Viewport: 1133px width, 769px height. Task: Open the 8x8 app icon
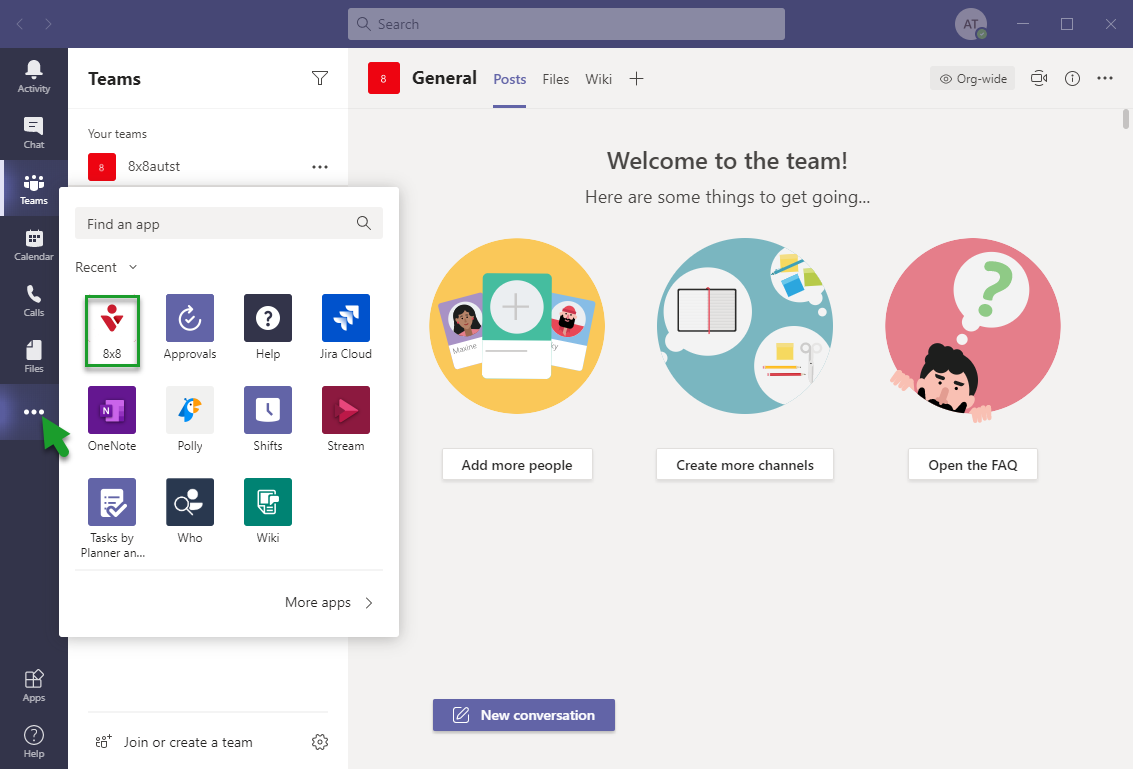112,319
